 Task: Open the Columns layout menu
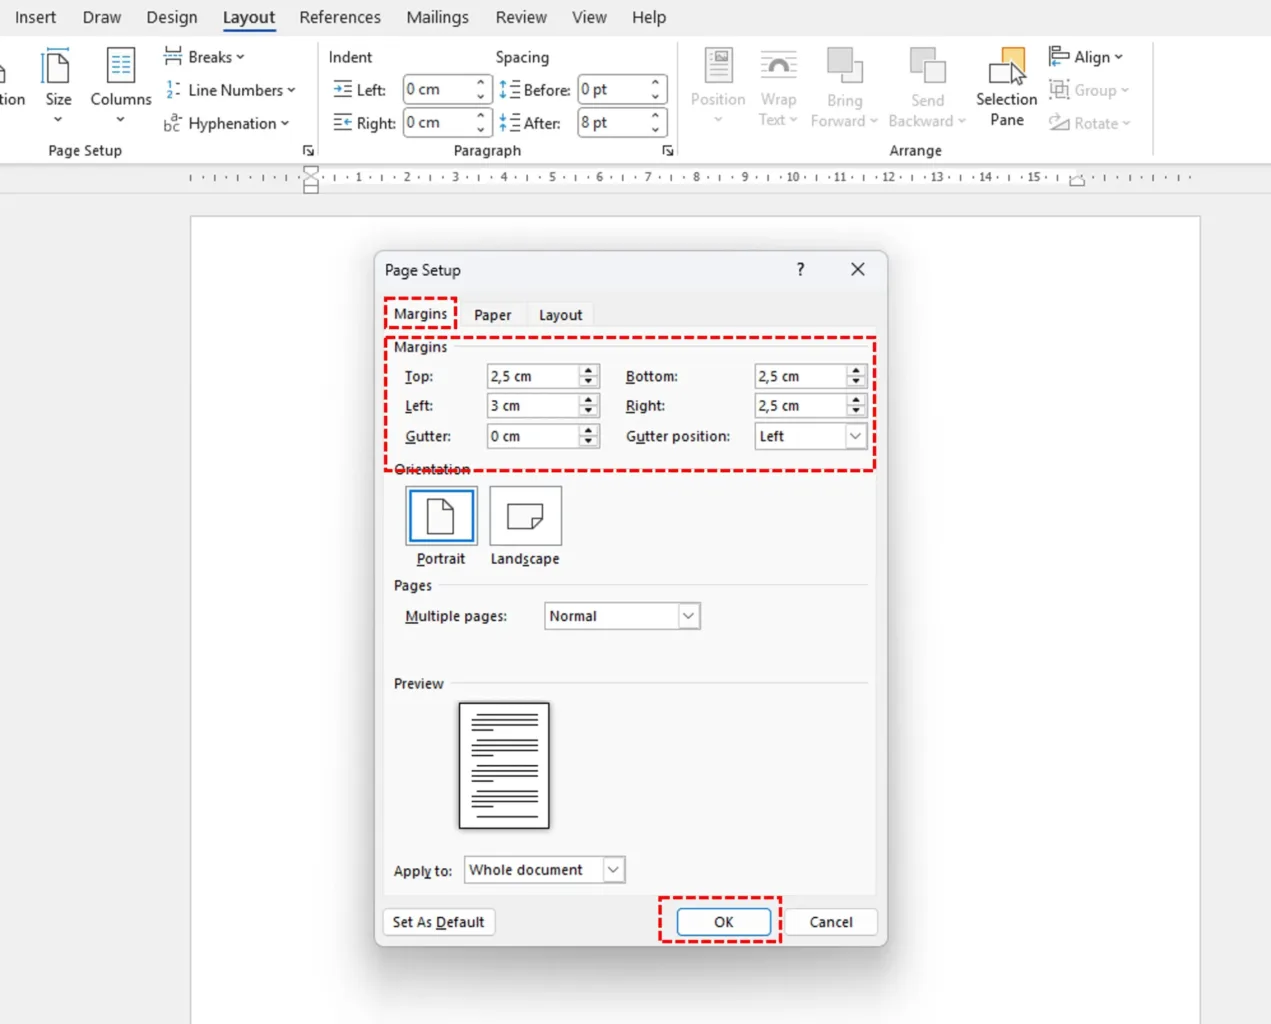120,85
